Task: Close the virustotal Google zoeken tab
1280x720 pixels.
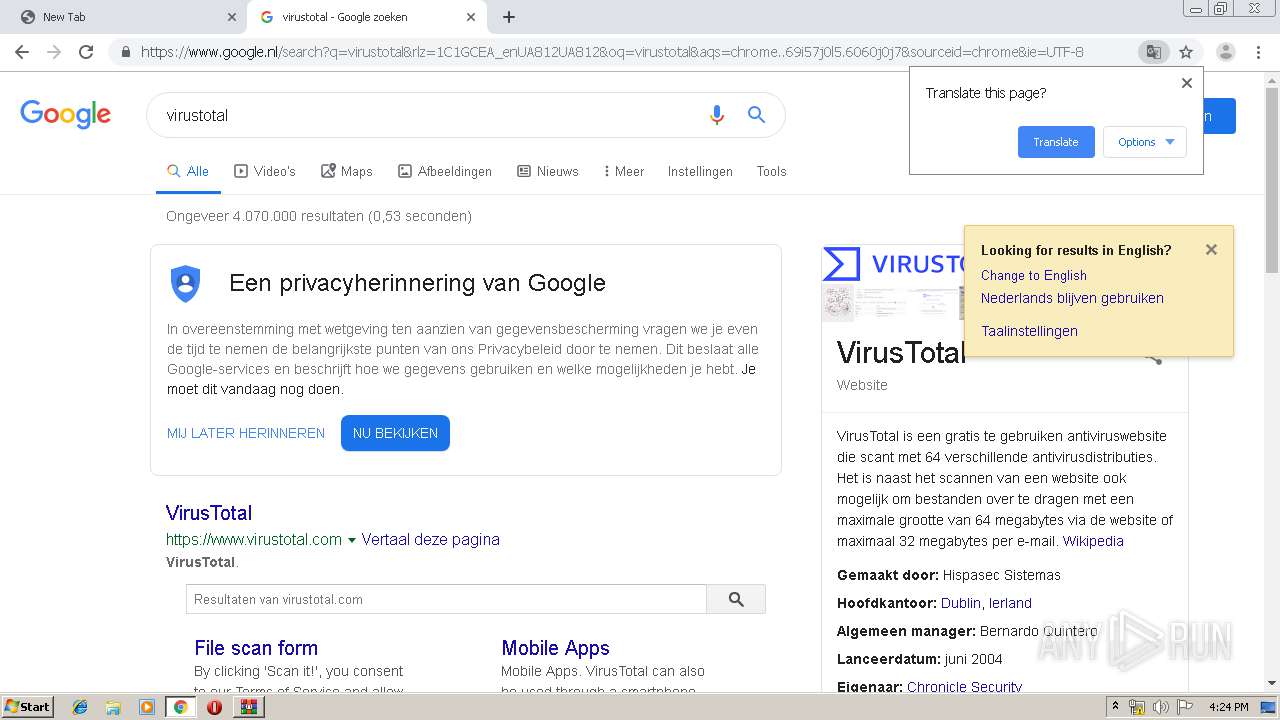Action: 471,17
